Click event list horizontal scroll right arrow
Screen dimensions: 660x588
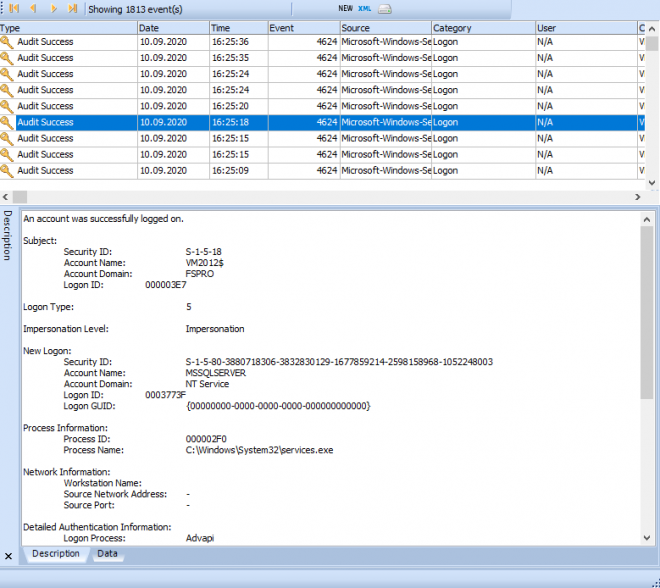(x=638, y=197)
